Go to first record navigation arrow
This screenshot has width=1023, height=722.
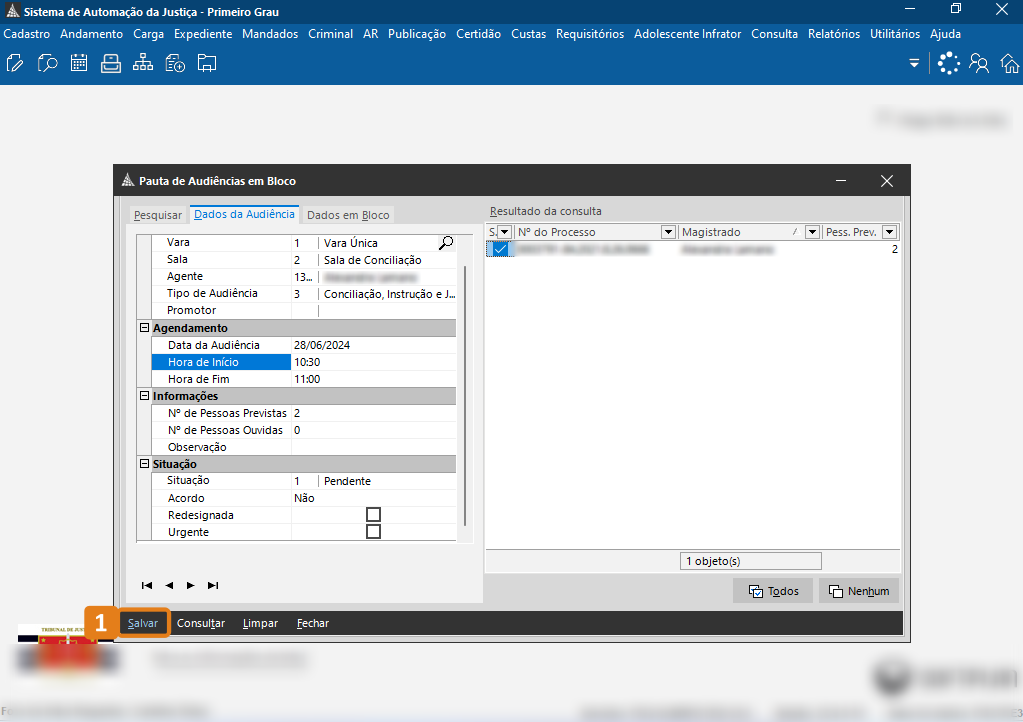(x=147, y=585)
